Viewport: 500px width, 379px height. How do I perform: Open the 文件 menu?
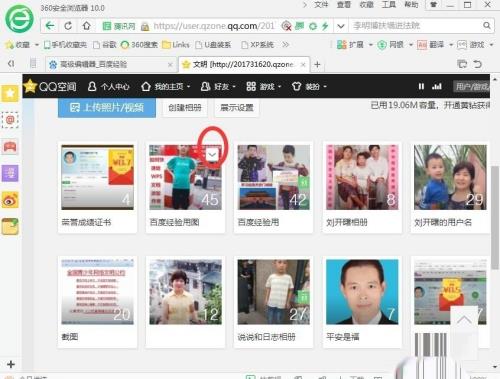tap(321, 5)
